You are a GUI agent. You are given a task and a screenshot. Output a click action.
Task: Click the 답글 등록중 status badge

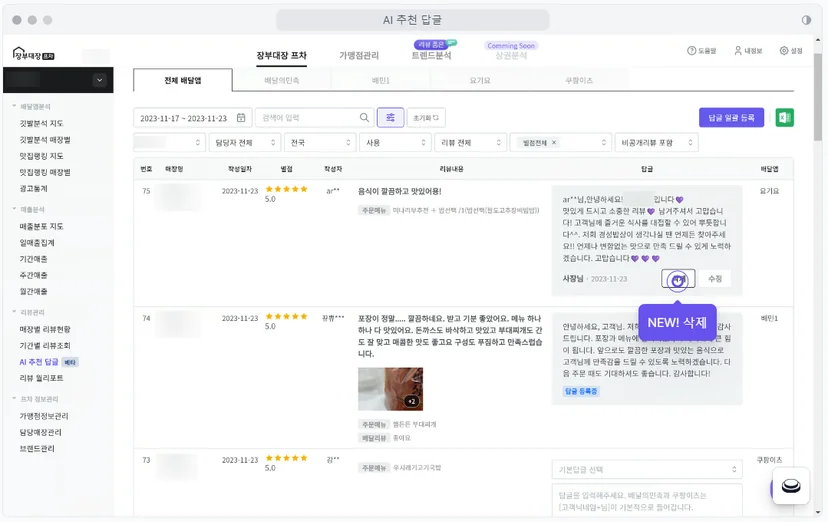pyautogui.click(x=581, y=391)
